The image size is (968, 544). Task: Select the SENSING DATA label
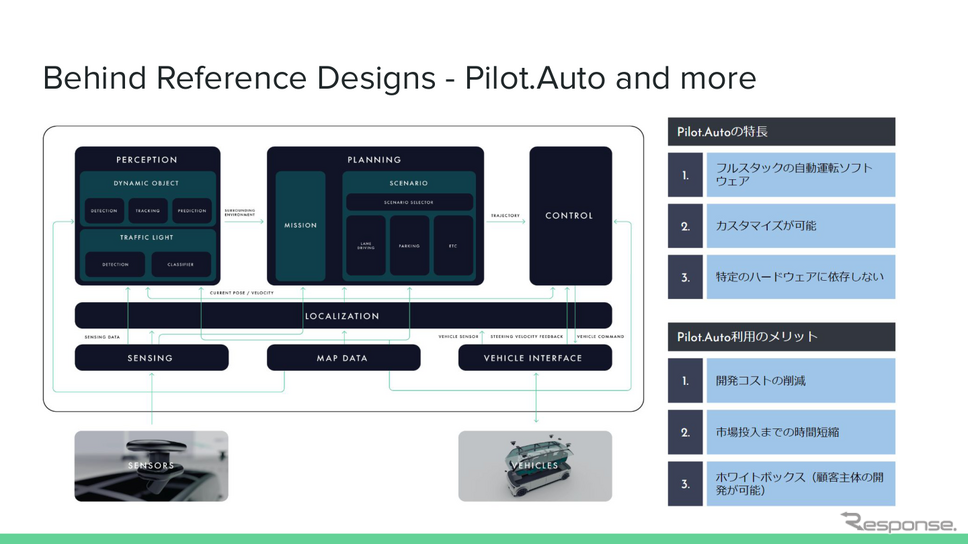(x=102, y=337)
